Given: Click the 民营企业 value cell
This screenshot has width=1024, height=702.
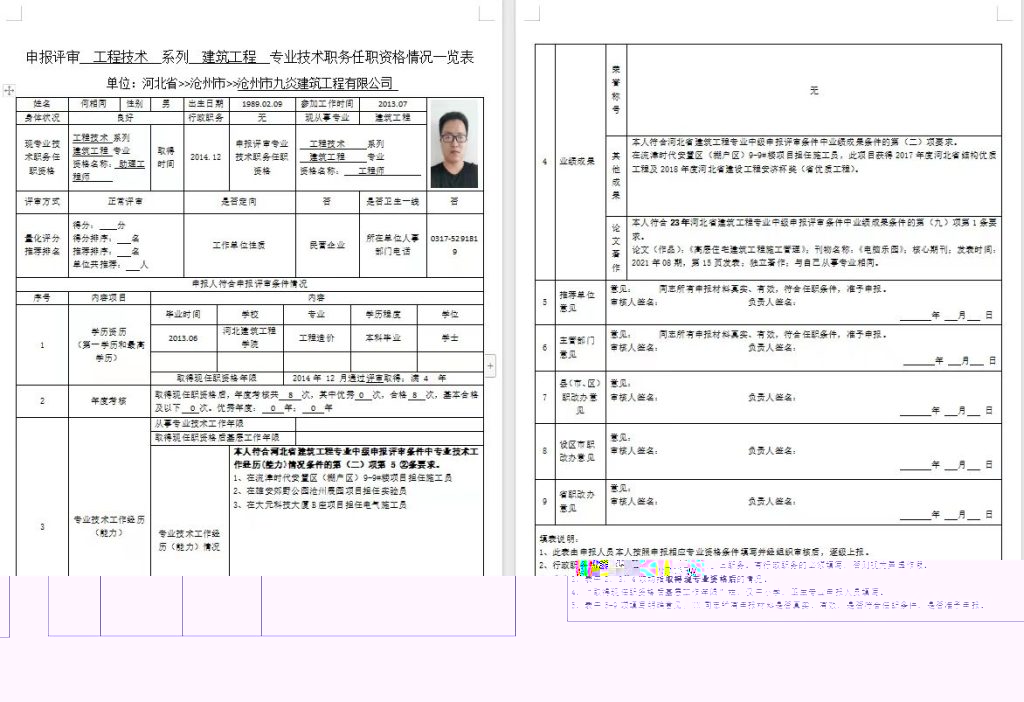Looking at the screenshot, I should click(327, 245).
